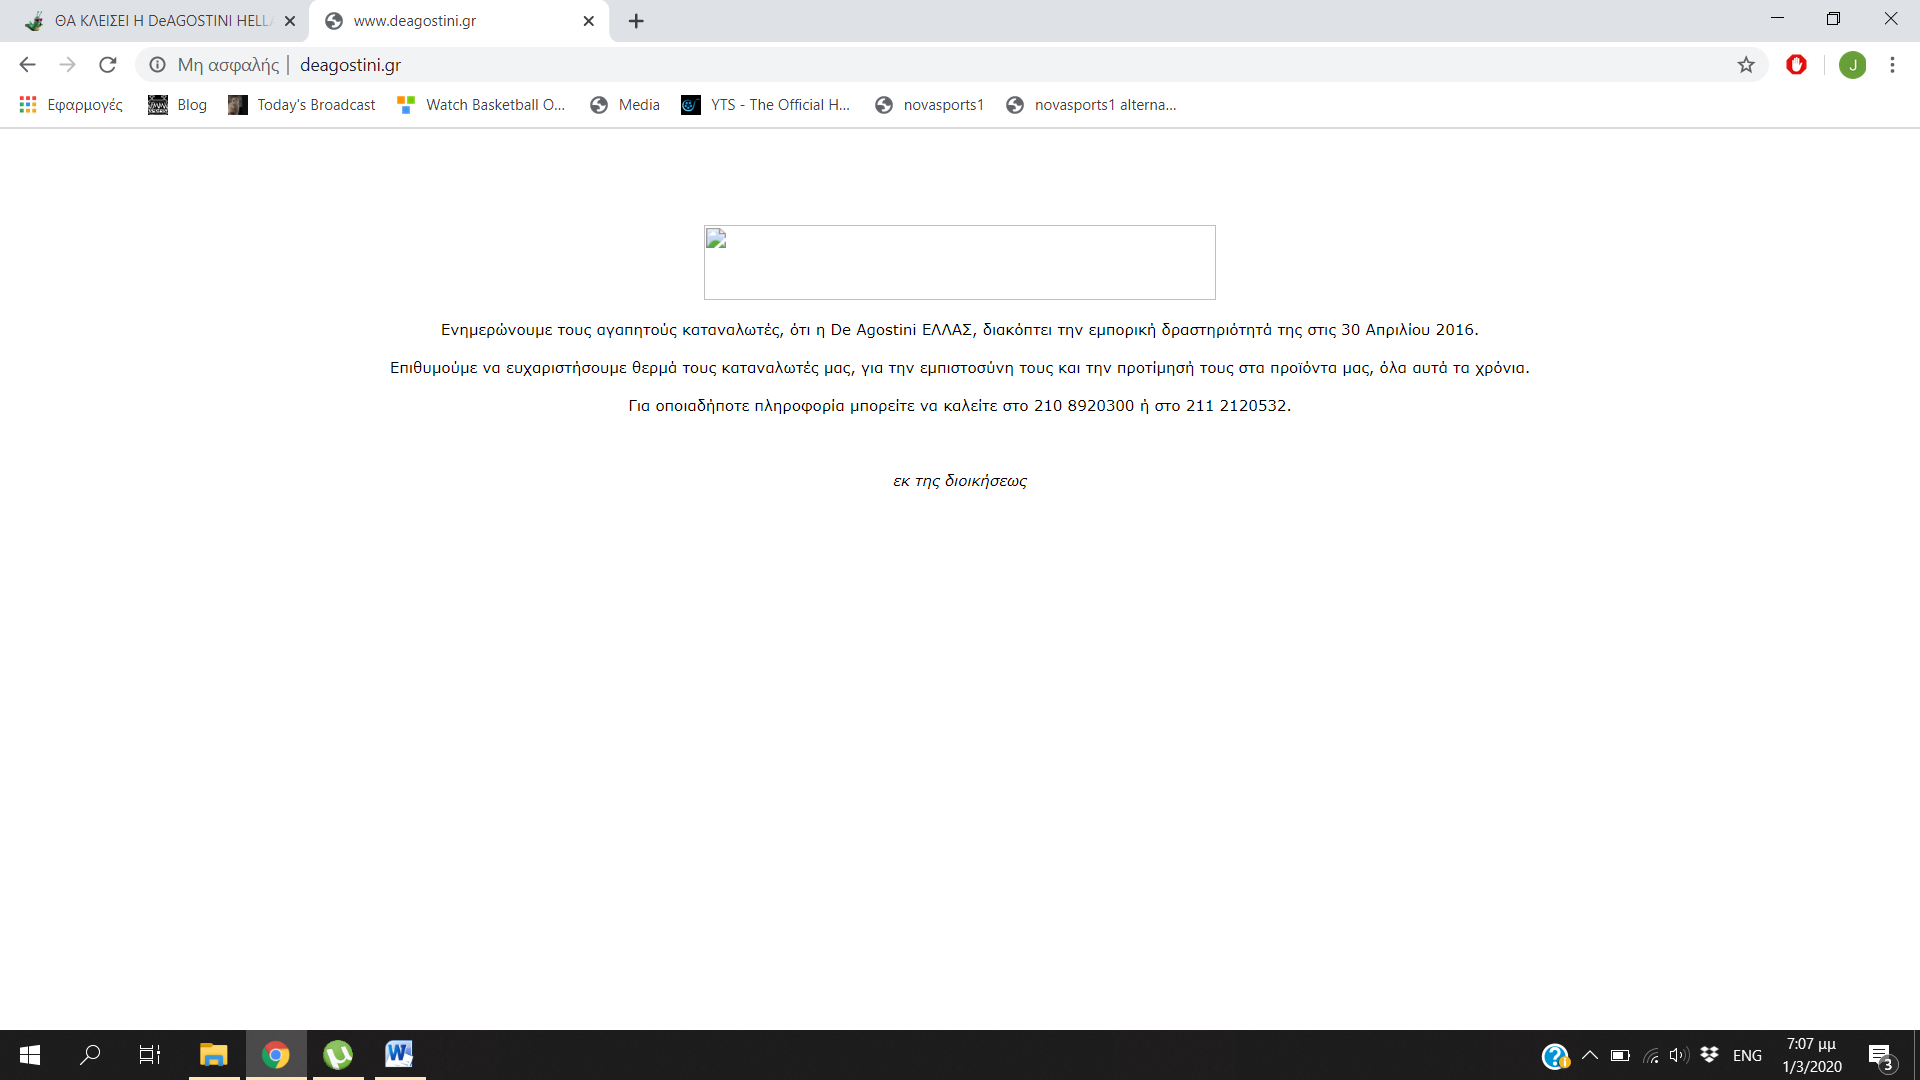The height and width of the screenshot is (1080, 1920).
Task: Open the Wi-Fi network tray icon
Action: pyautogui.click(x=1650, y=1055)
